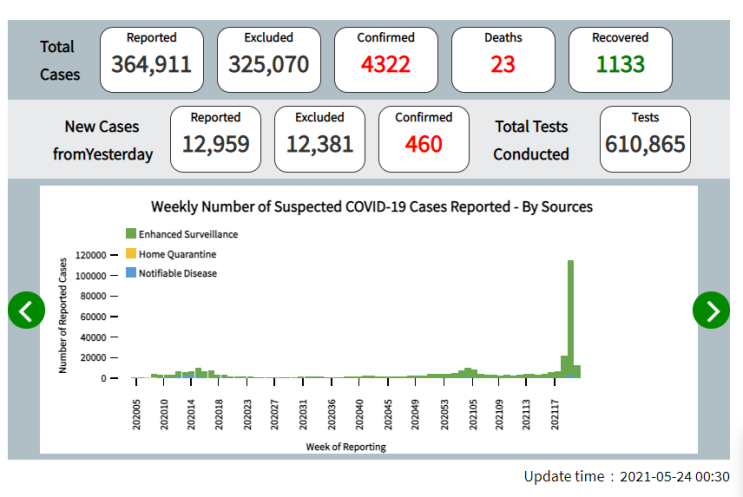This screenshot has height=497, width=743.
Task: Click the 202045 week tick label
Action: (x=388, y=415)
